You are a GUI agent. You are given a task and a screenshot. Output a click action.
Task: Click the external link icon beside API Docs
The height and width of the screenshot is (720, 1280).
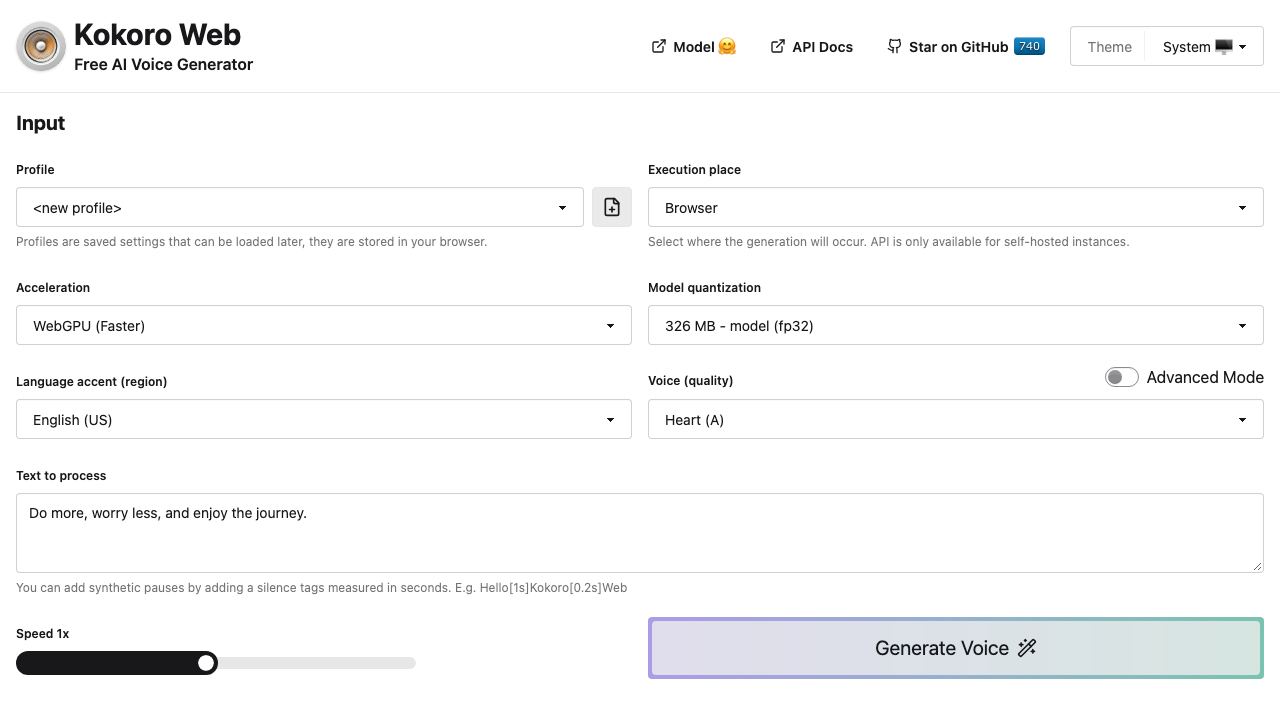click(777, 46)
